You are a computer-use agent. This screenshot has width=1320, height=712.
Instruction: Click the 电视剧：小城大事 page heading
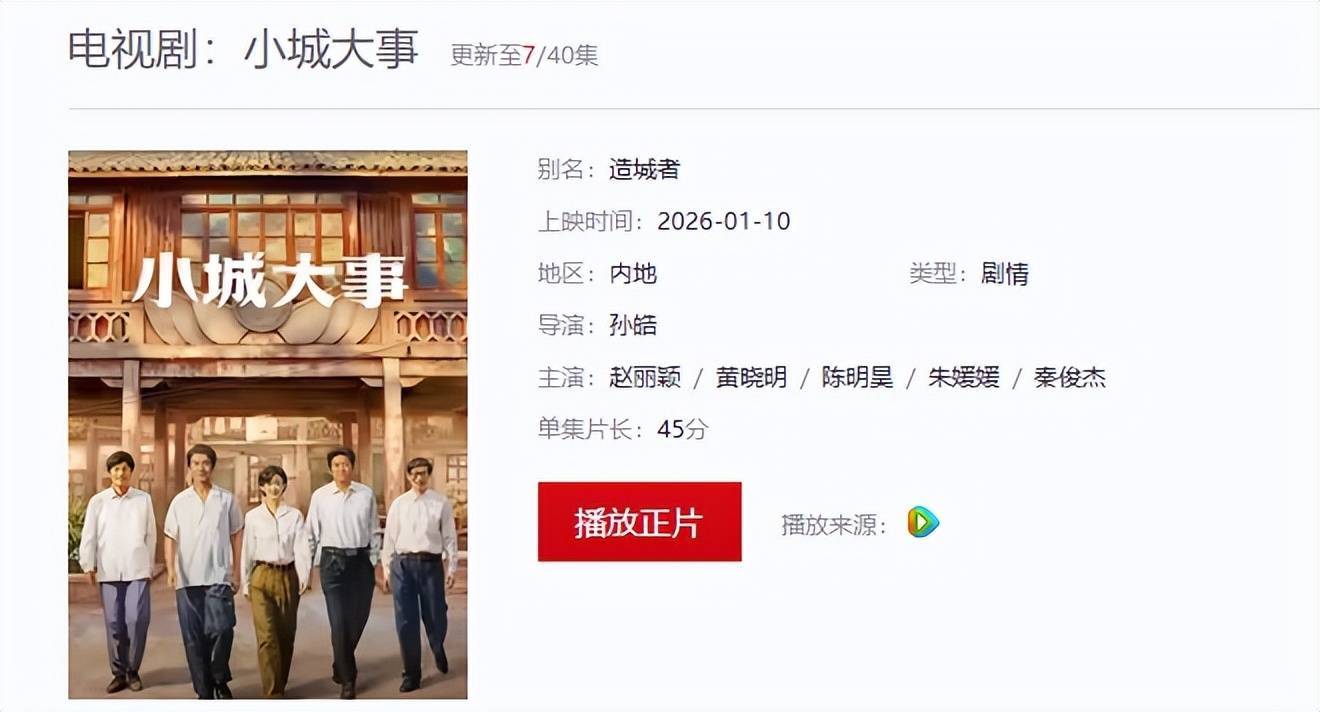[243, 48]
